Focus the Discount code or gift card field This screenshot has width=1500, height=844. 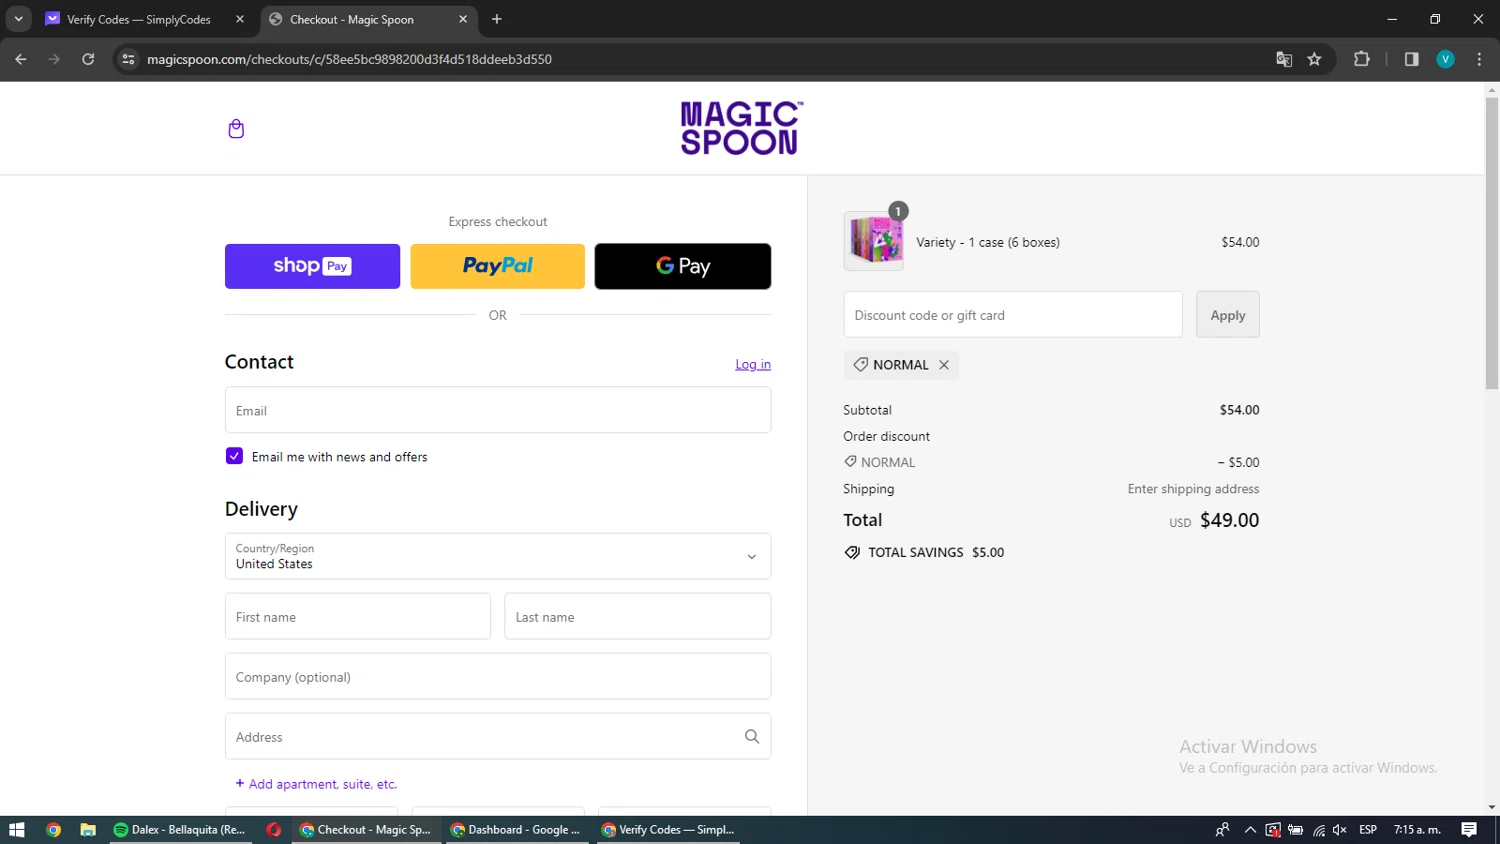(x=1013, y=314)
